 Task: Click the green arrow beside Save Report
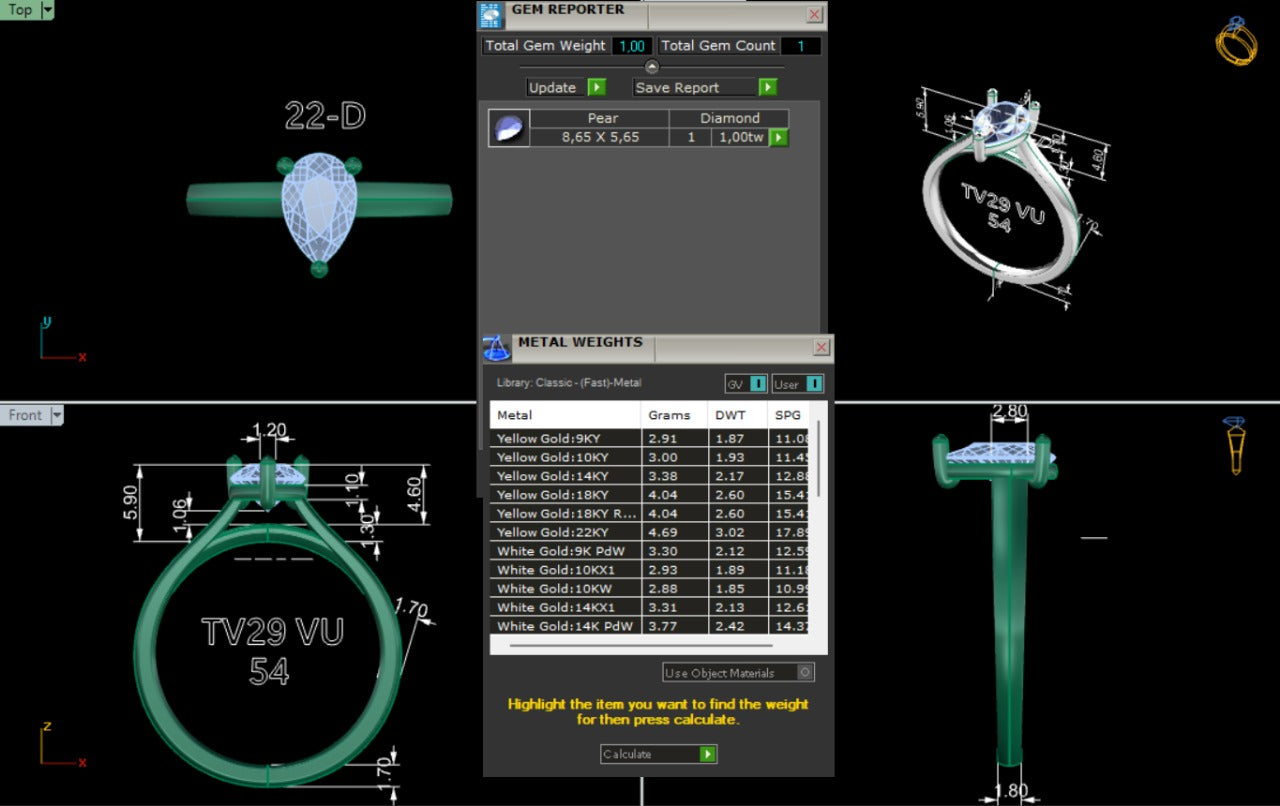pyautogui.click(x=768, y=87)
